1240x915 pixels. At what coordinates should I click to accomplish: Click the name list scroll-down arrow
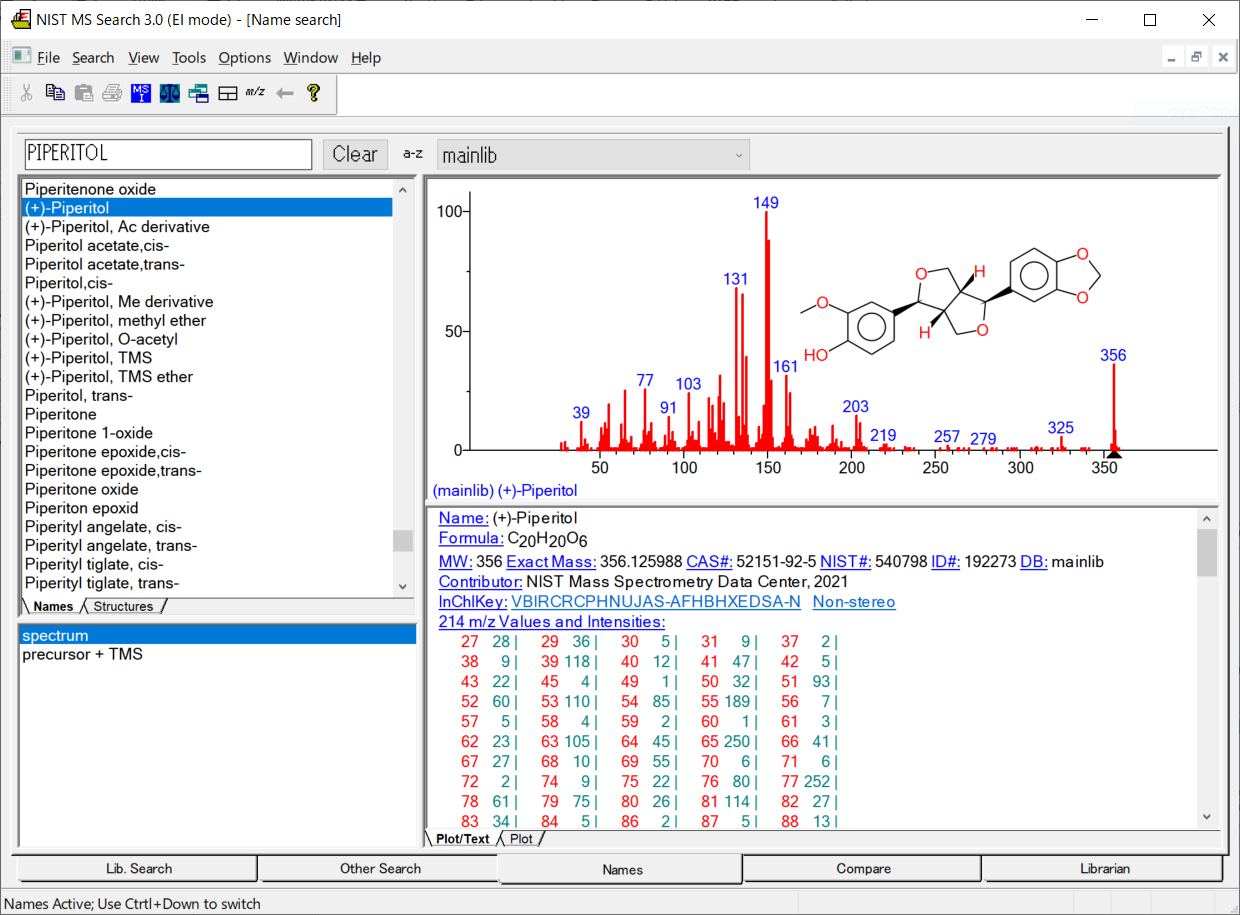(403, 587)
